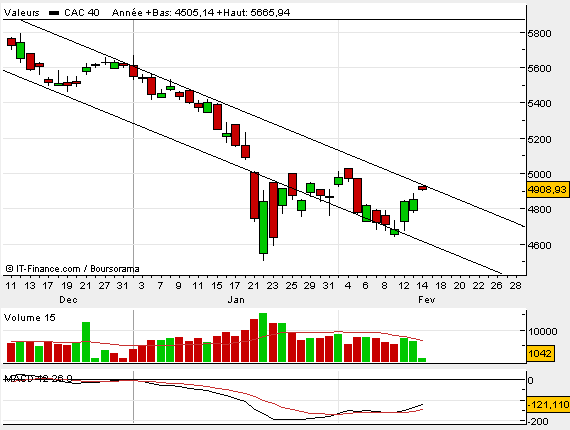Click the latest small red candle
Viewport: 570px width, 430px height.
pos(422,188)
